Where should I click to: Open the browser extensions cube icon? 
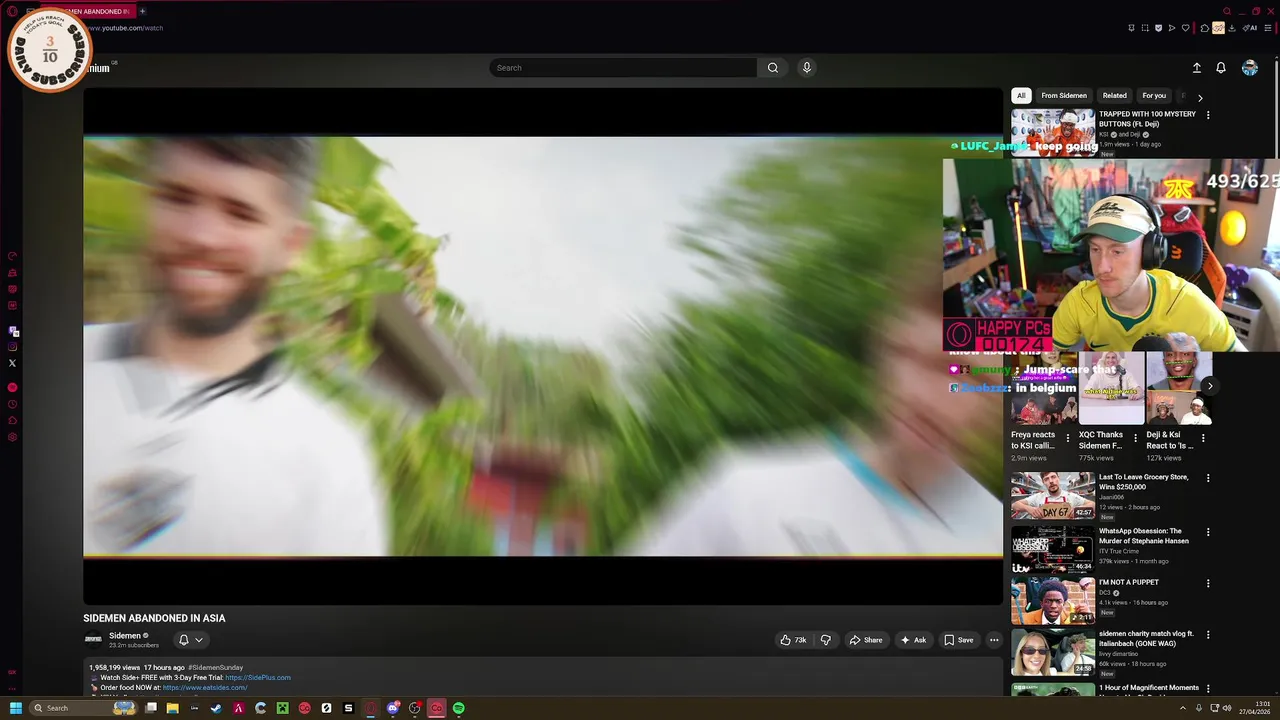1204,28
